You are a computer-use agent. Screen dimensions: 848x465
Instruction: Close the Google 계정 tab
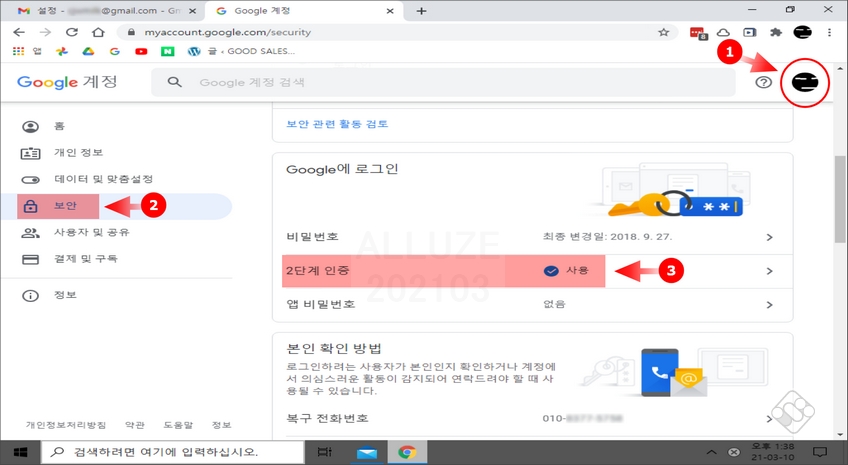(390, 11)
